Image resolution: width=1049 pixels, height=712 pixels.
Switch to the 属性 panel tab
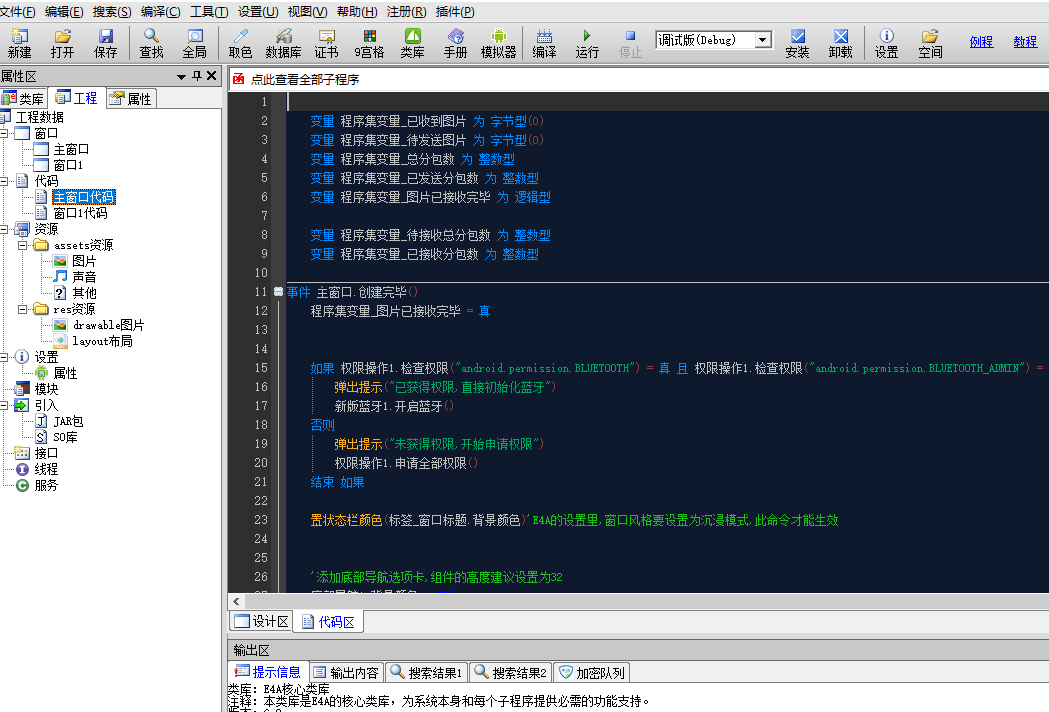(x=131, y=98)
